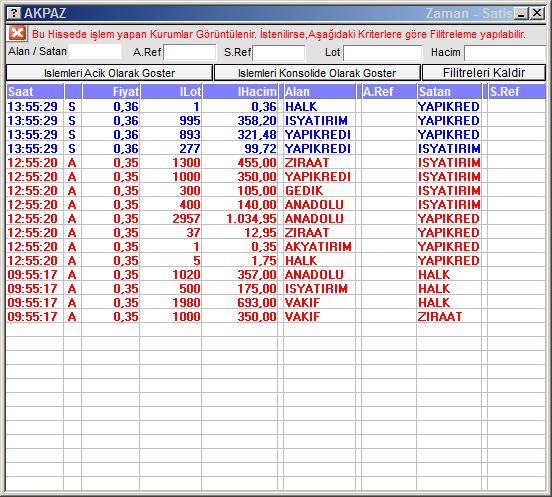552x497 pixels.
Task: Sort by S.Ref column header
Action: (x=517, y=92)
